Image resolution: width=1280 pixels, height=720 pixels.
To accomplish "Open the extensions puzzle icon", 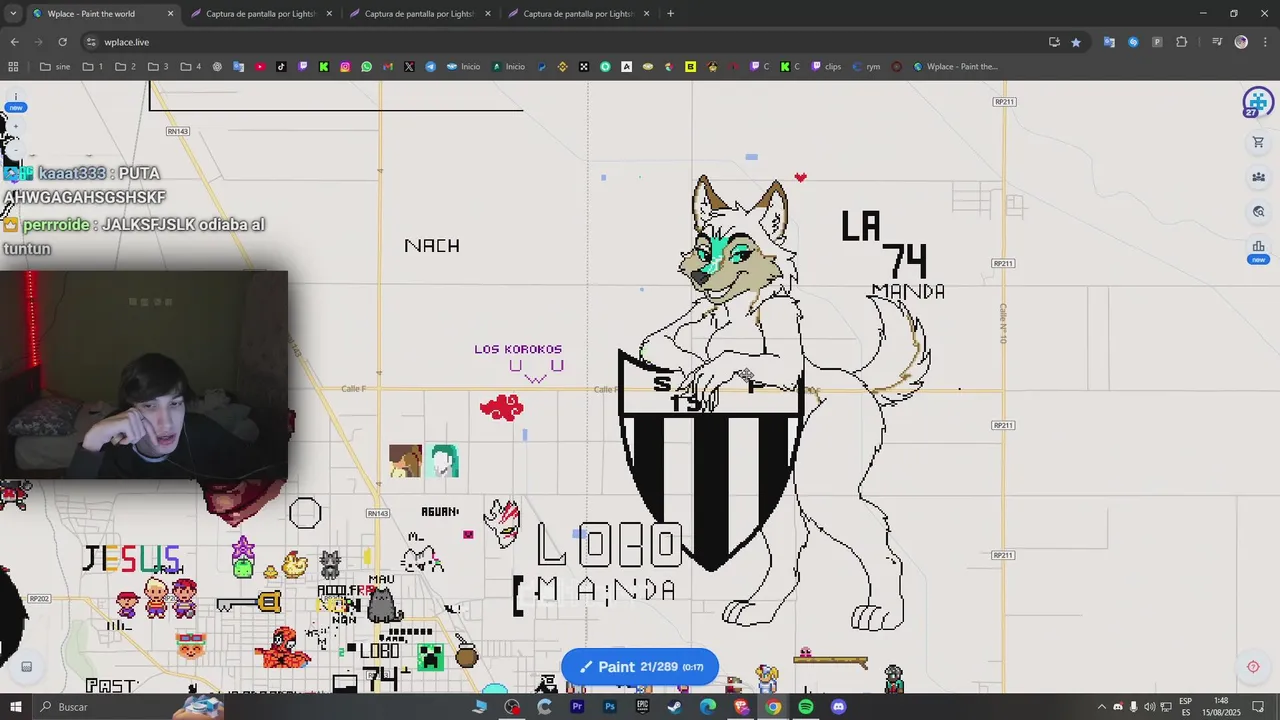I will (1182, 42).
